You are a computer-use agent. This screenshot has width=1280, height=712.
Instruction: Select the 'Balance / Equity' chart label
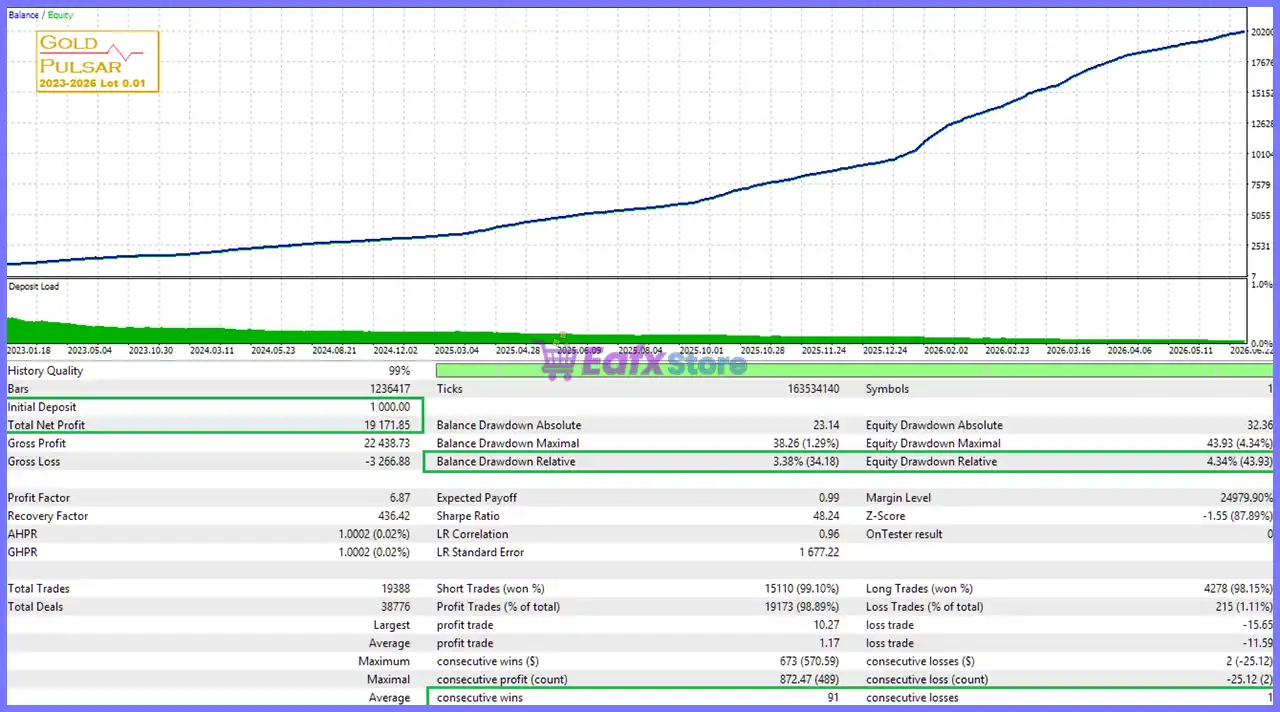(x=40, y=15)
